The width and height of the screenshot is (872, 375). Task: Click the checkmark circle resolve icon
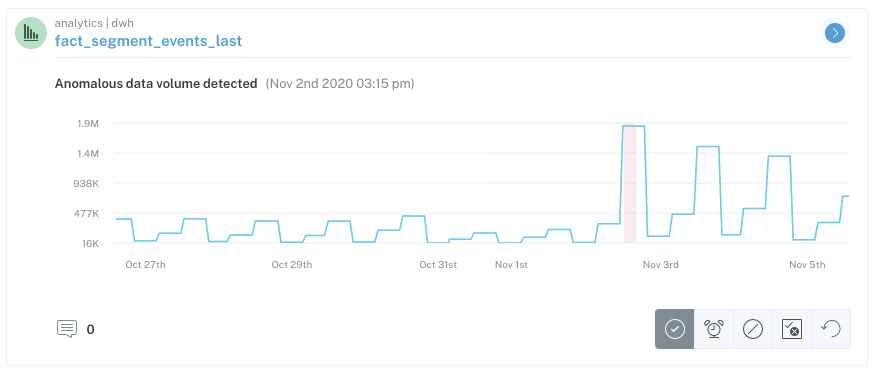click(x=675, y=329)
